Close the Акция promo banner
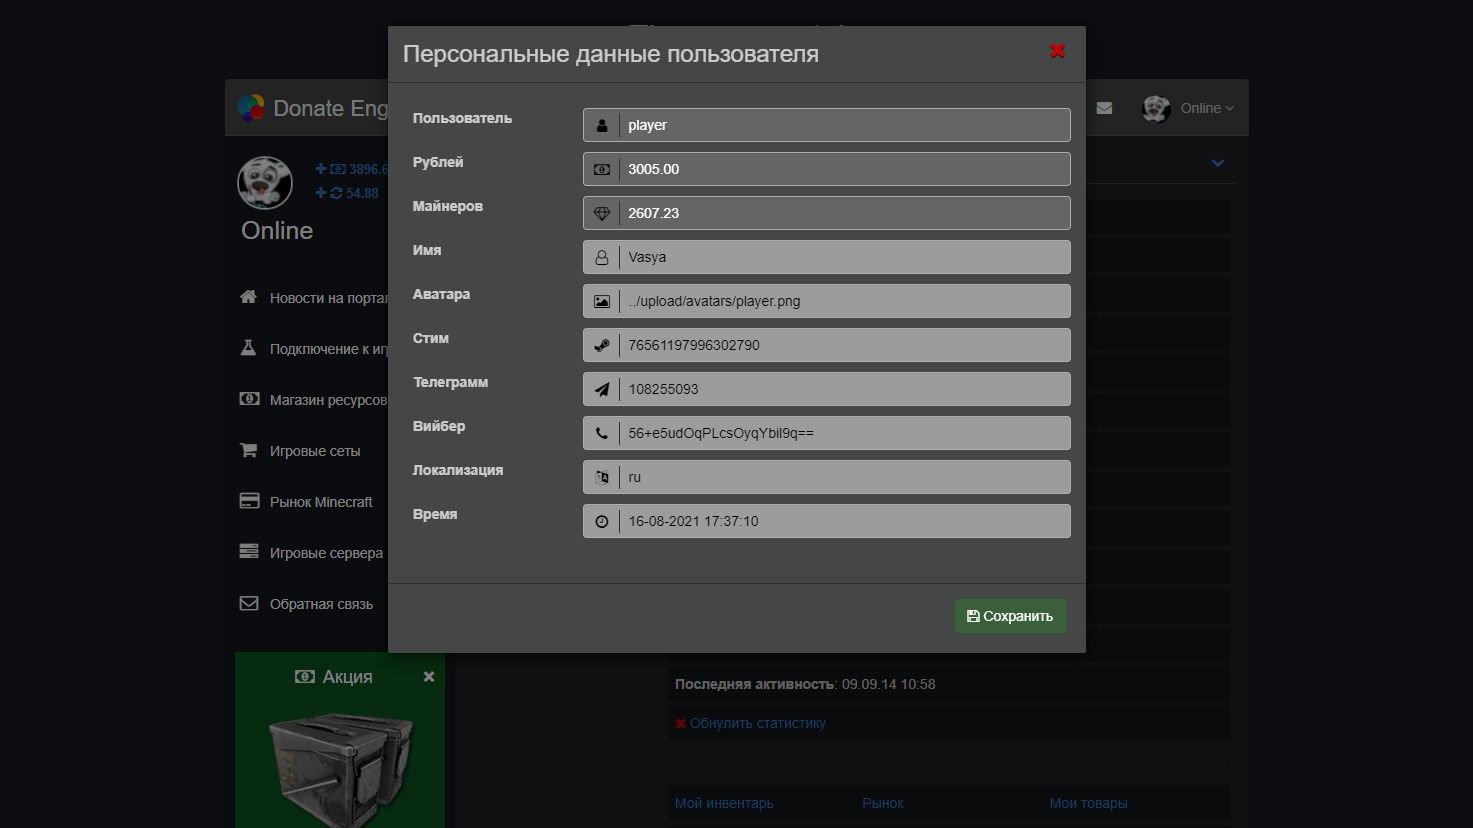Screen dimensions: 1473x828 pyautogui.click(x=429, y=677)
